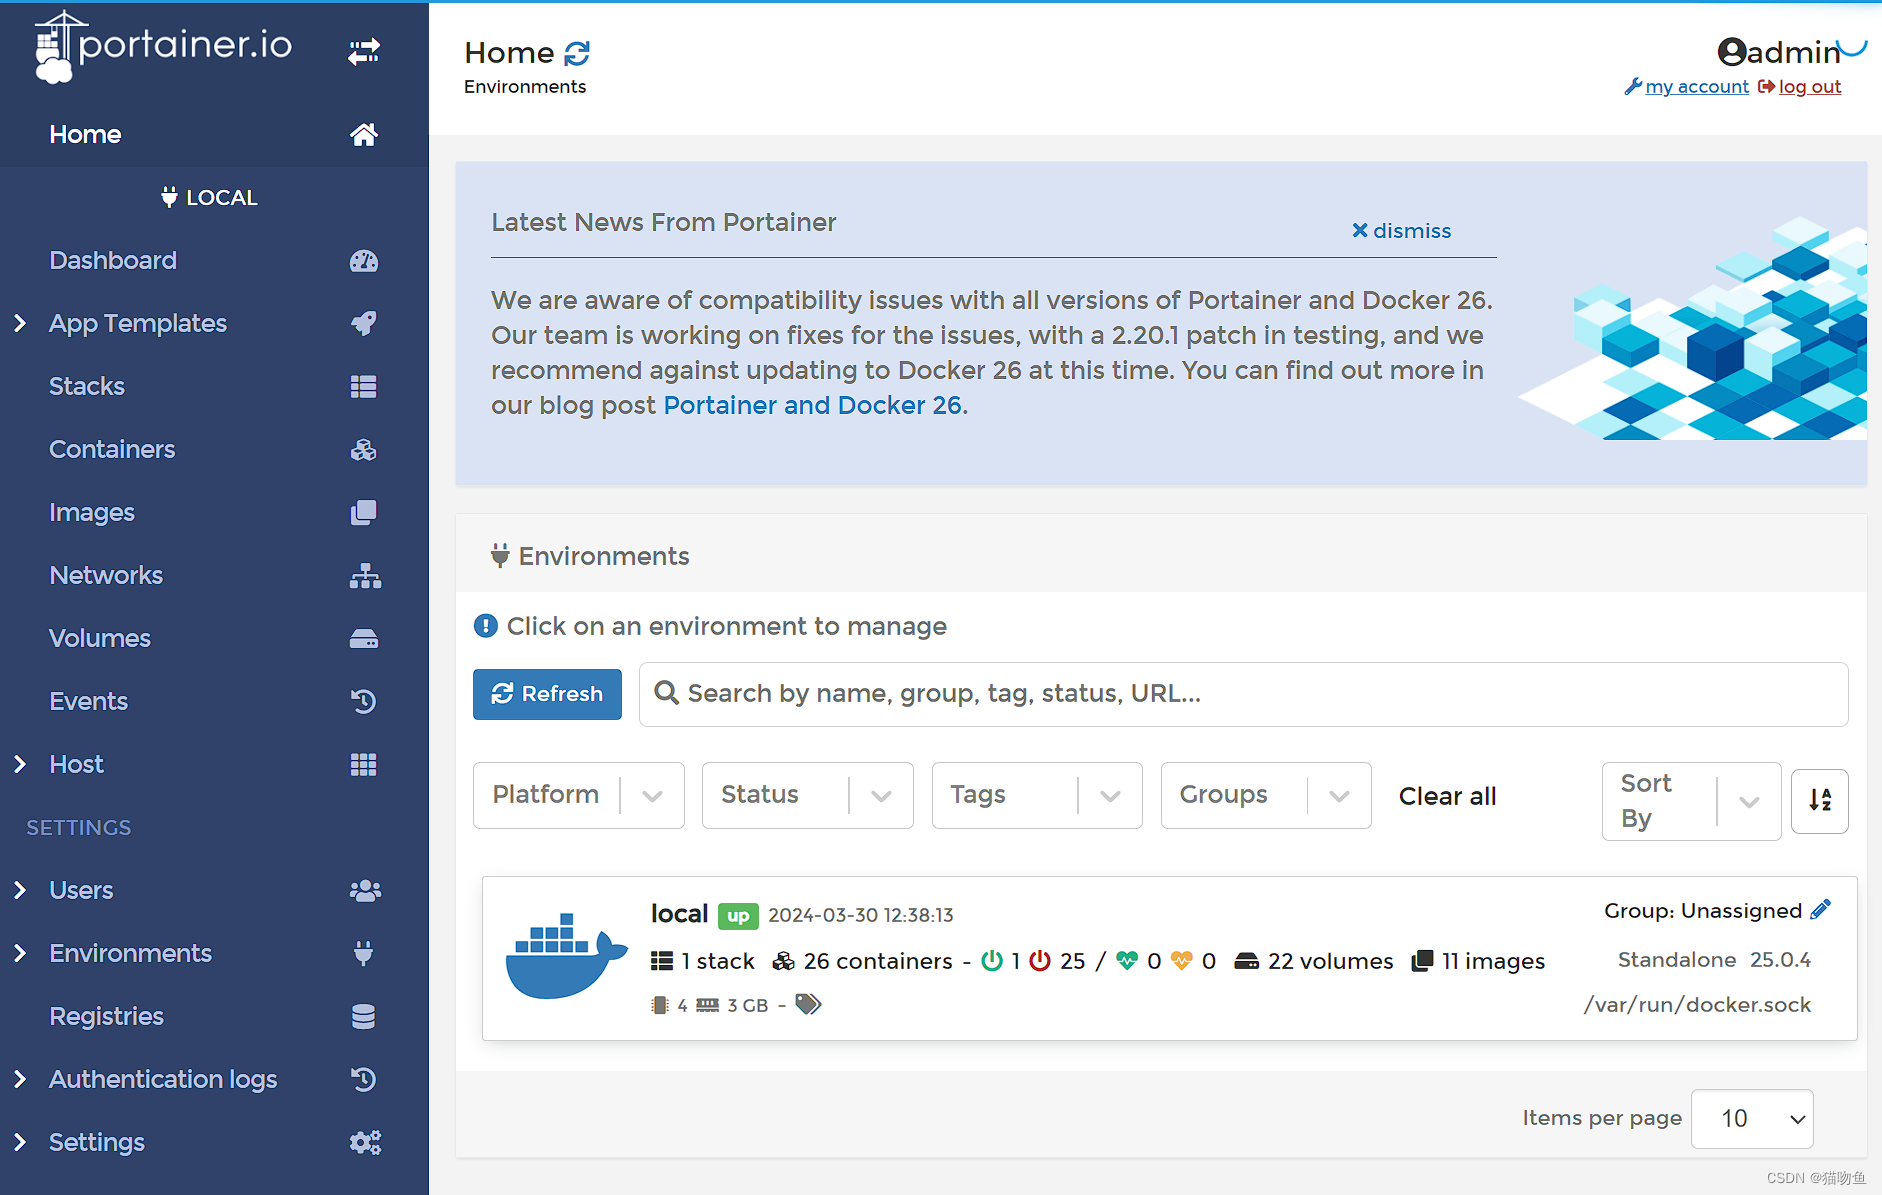Toggle the sidebar collapse arrows icon
Viewport: 1882px width, 1195px height.
pyautogui.click(x=364, y=50)
